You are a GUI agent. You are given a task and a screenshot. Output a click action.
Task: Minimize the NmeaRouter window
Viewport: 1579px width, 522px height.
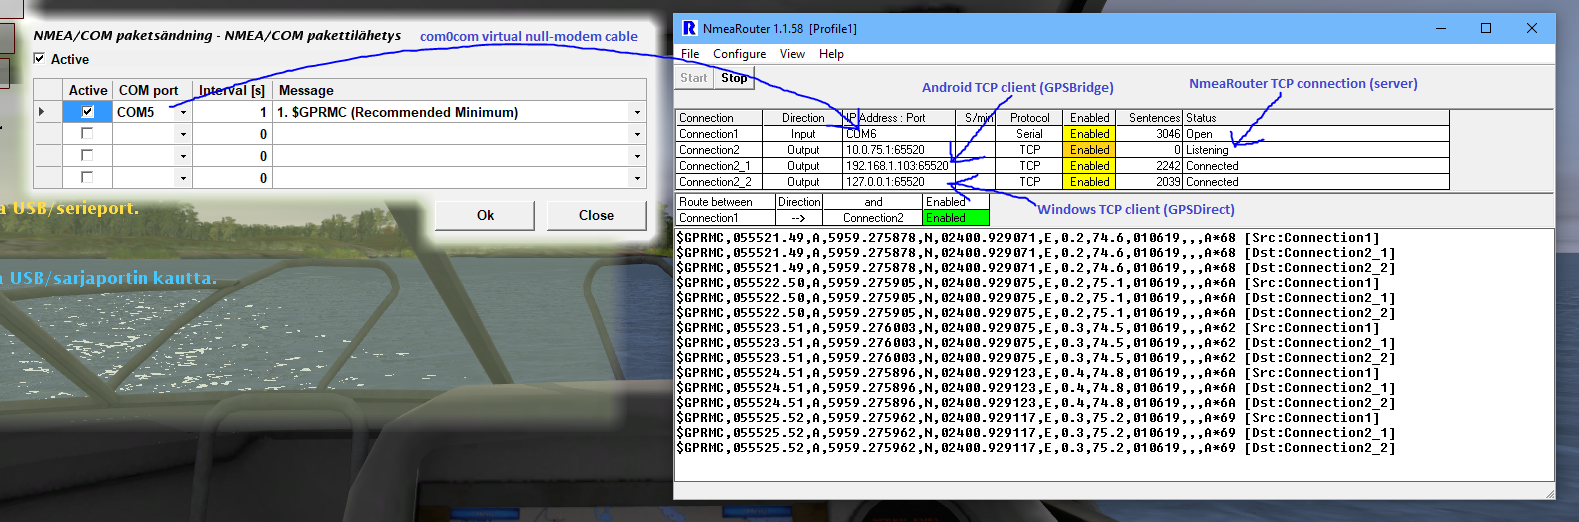pos(1441,28)
